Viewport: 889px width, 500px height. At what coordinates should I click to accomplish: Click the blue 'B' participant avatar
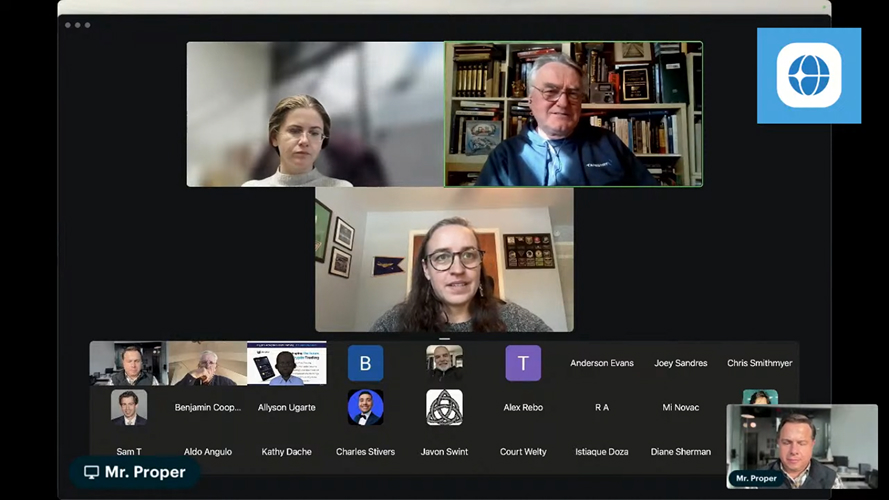(x=365, y=363)
